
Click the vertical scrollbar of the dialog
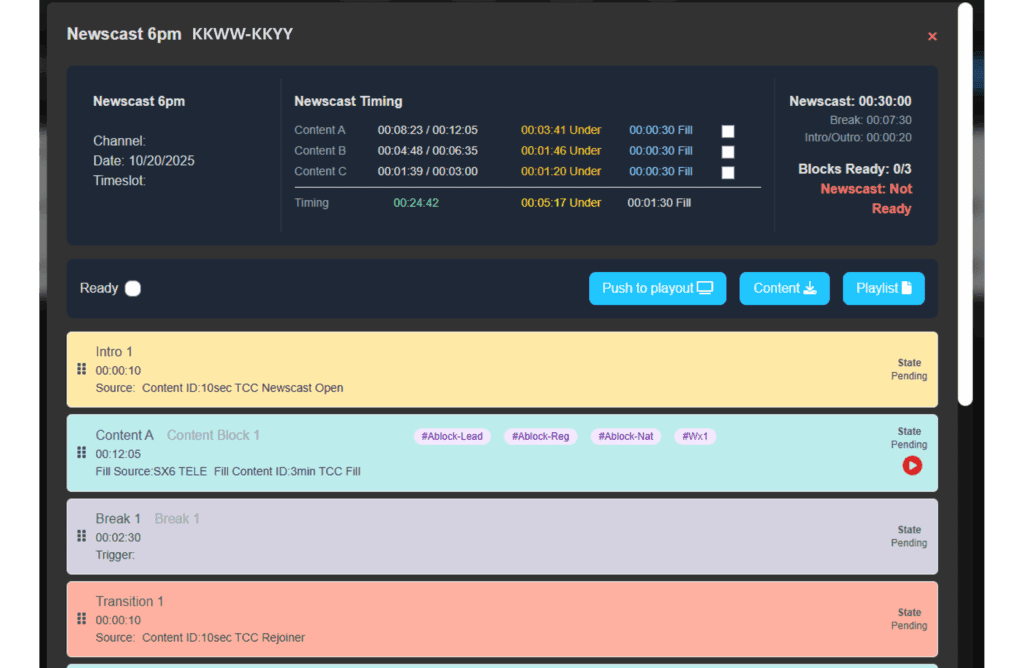pos(965,200)
